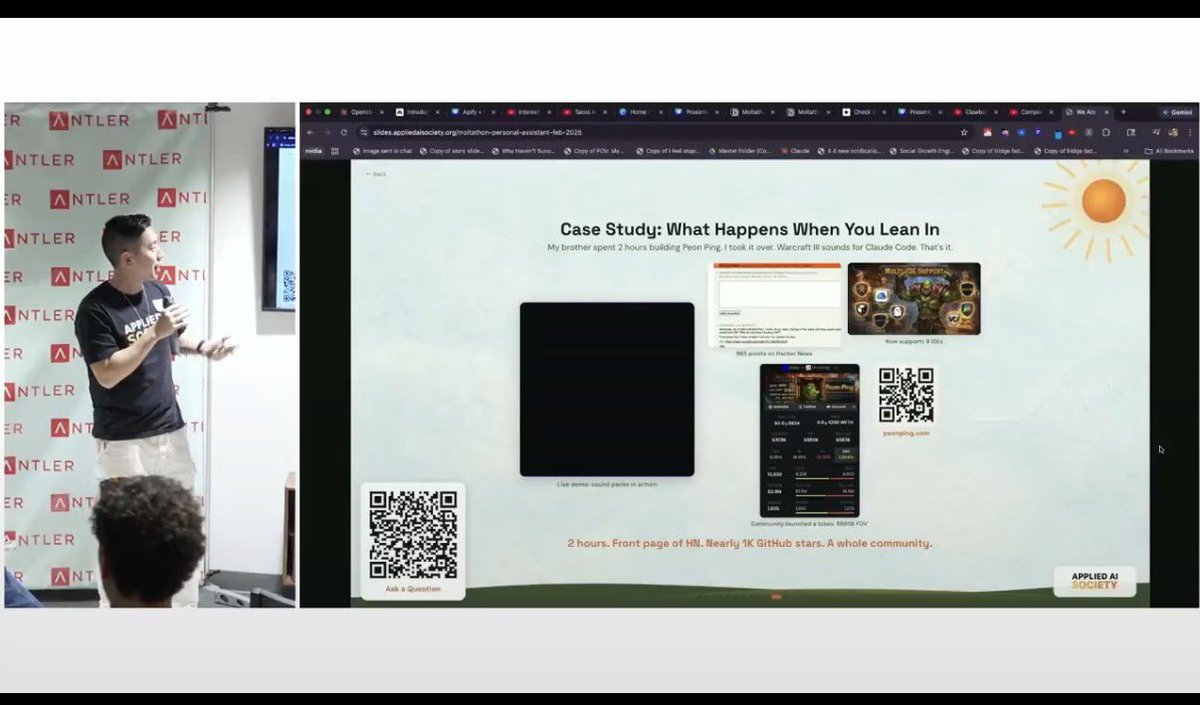This screenshot has height=705, width=1200.
Task: Open the community token dashboard screenshot
Action: coord(809,440)
